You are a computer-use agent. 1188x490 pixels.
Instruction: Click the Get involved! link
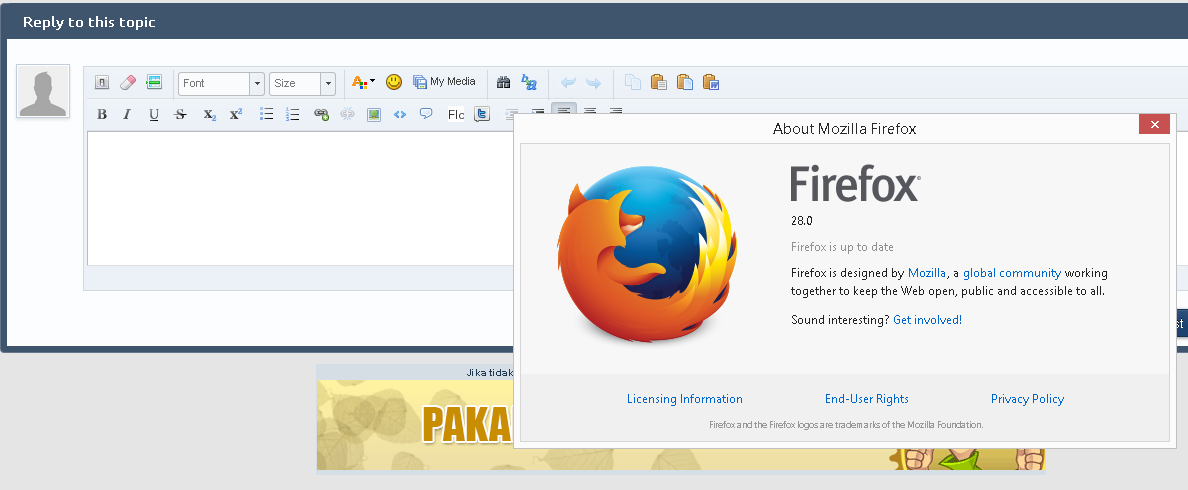927,320
